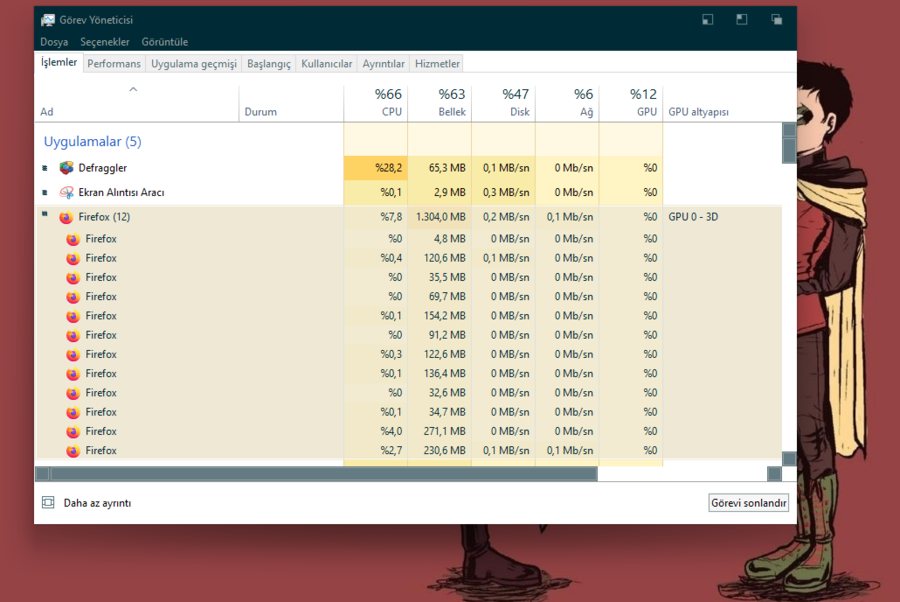
Task: Switch to the Performans tab
Action: tap(113, 64)
